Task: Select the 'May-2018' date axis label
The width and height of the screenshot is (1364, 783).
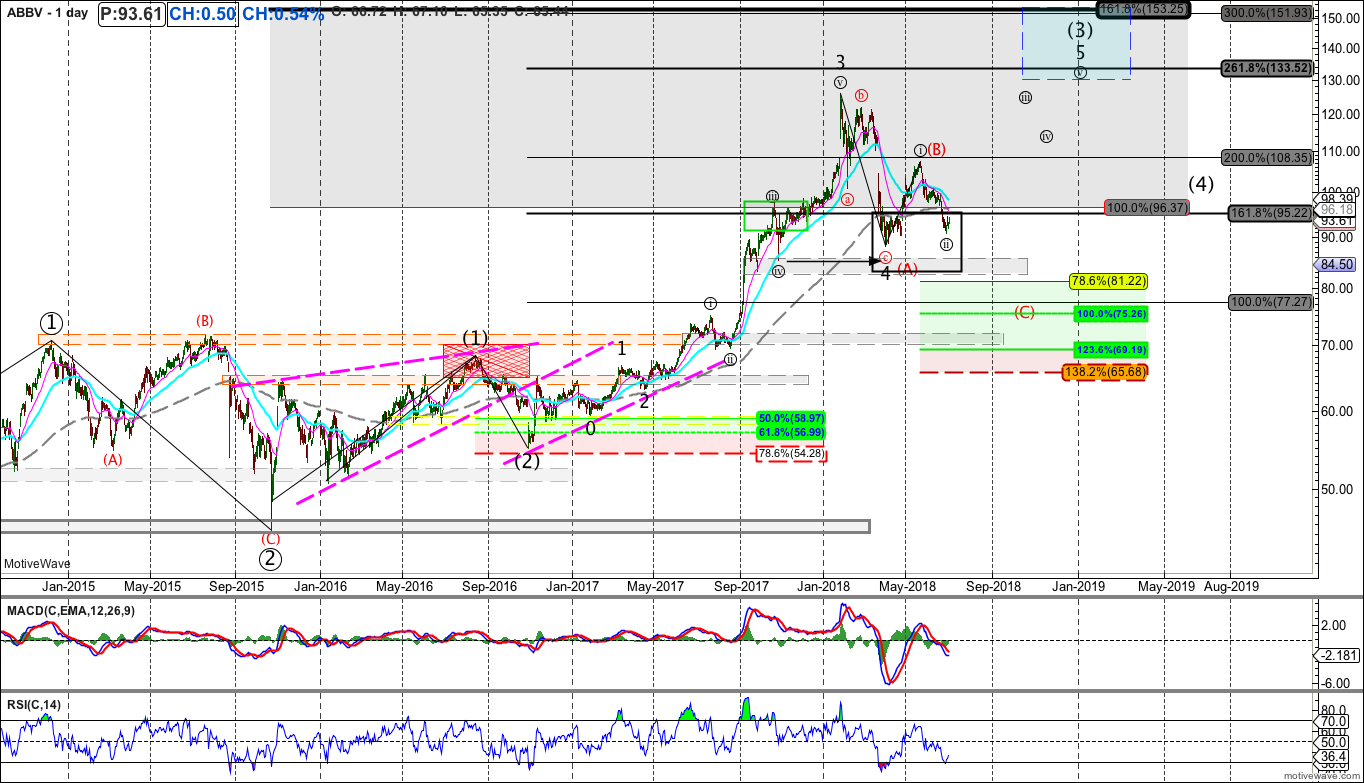Action: [905, 586]
